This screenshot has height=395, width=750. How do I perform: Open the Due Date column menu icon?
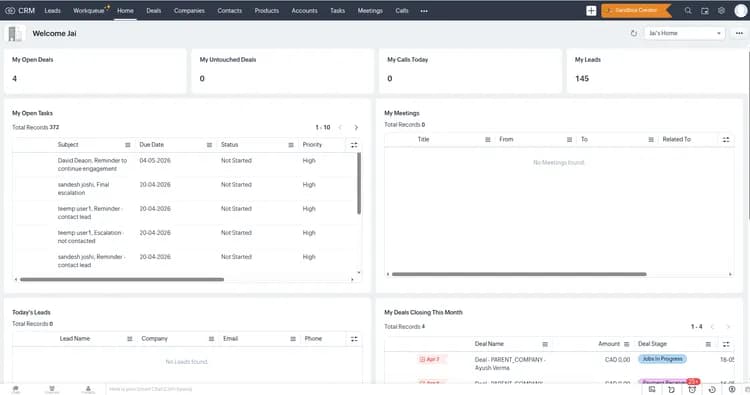210,145
